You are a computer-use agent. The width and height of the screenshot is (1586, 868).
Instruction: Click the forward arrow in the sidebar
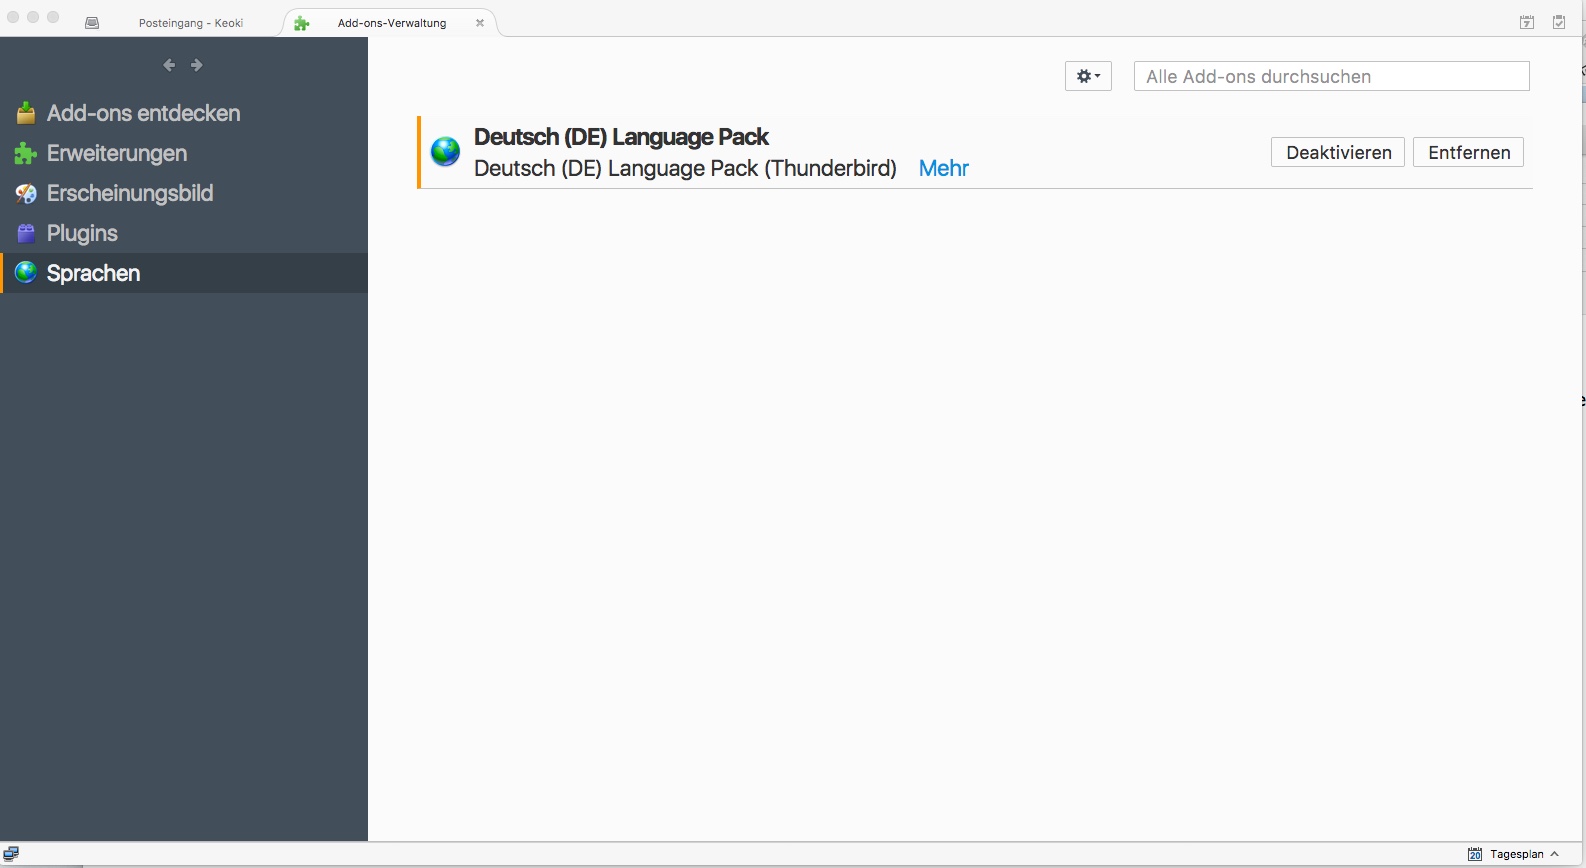(197, 65)
